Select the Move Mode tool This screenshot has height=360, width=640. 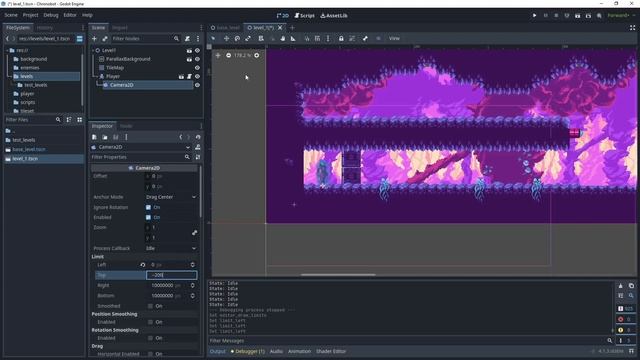pos(226,38)
